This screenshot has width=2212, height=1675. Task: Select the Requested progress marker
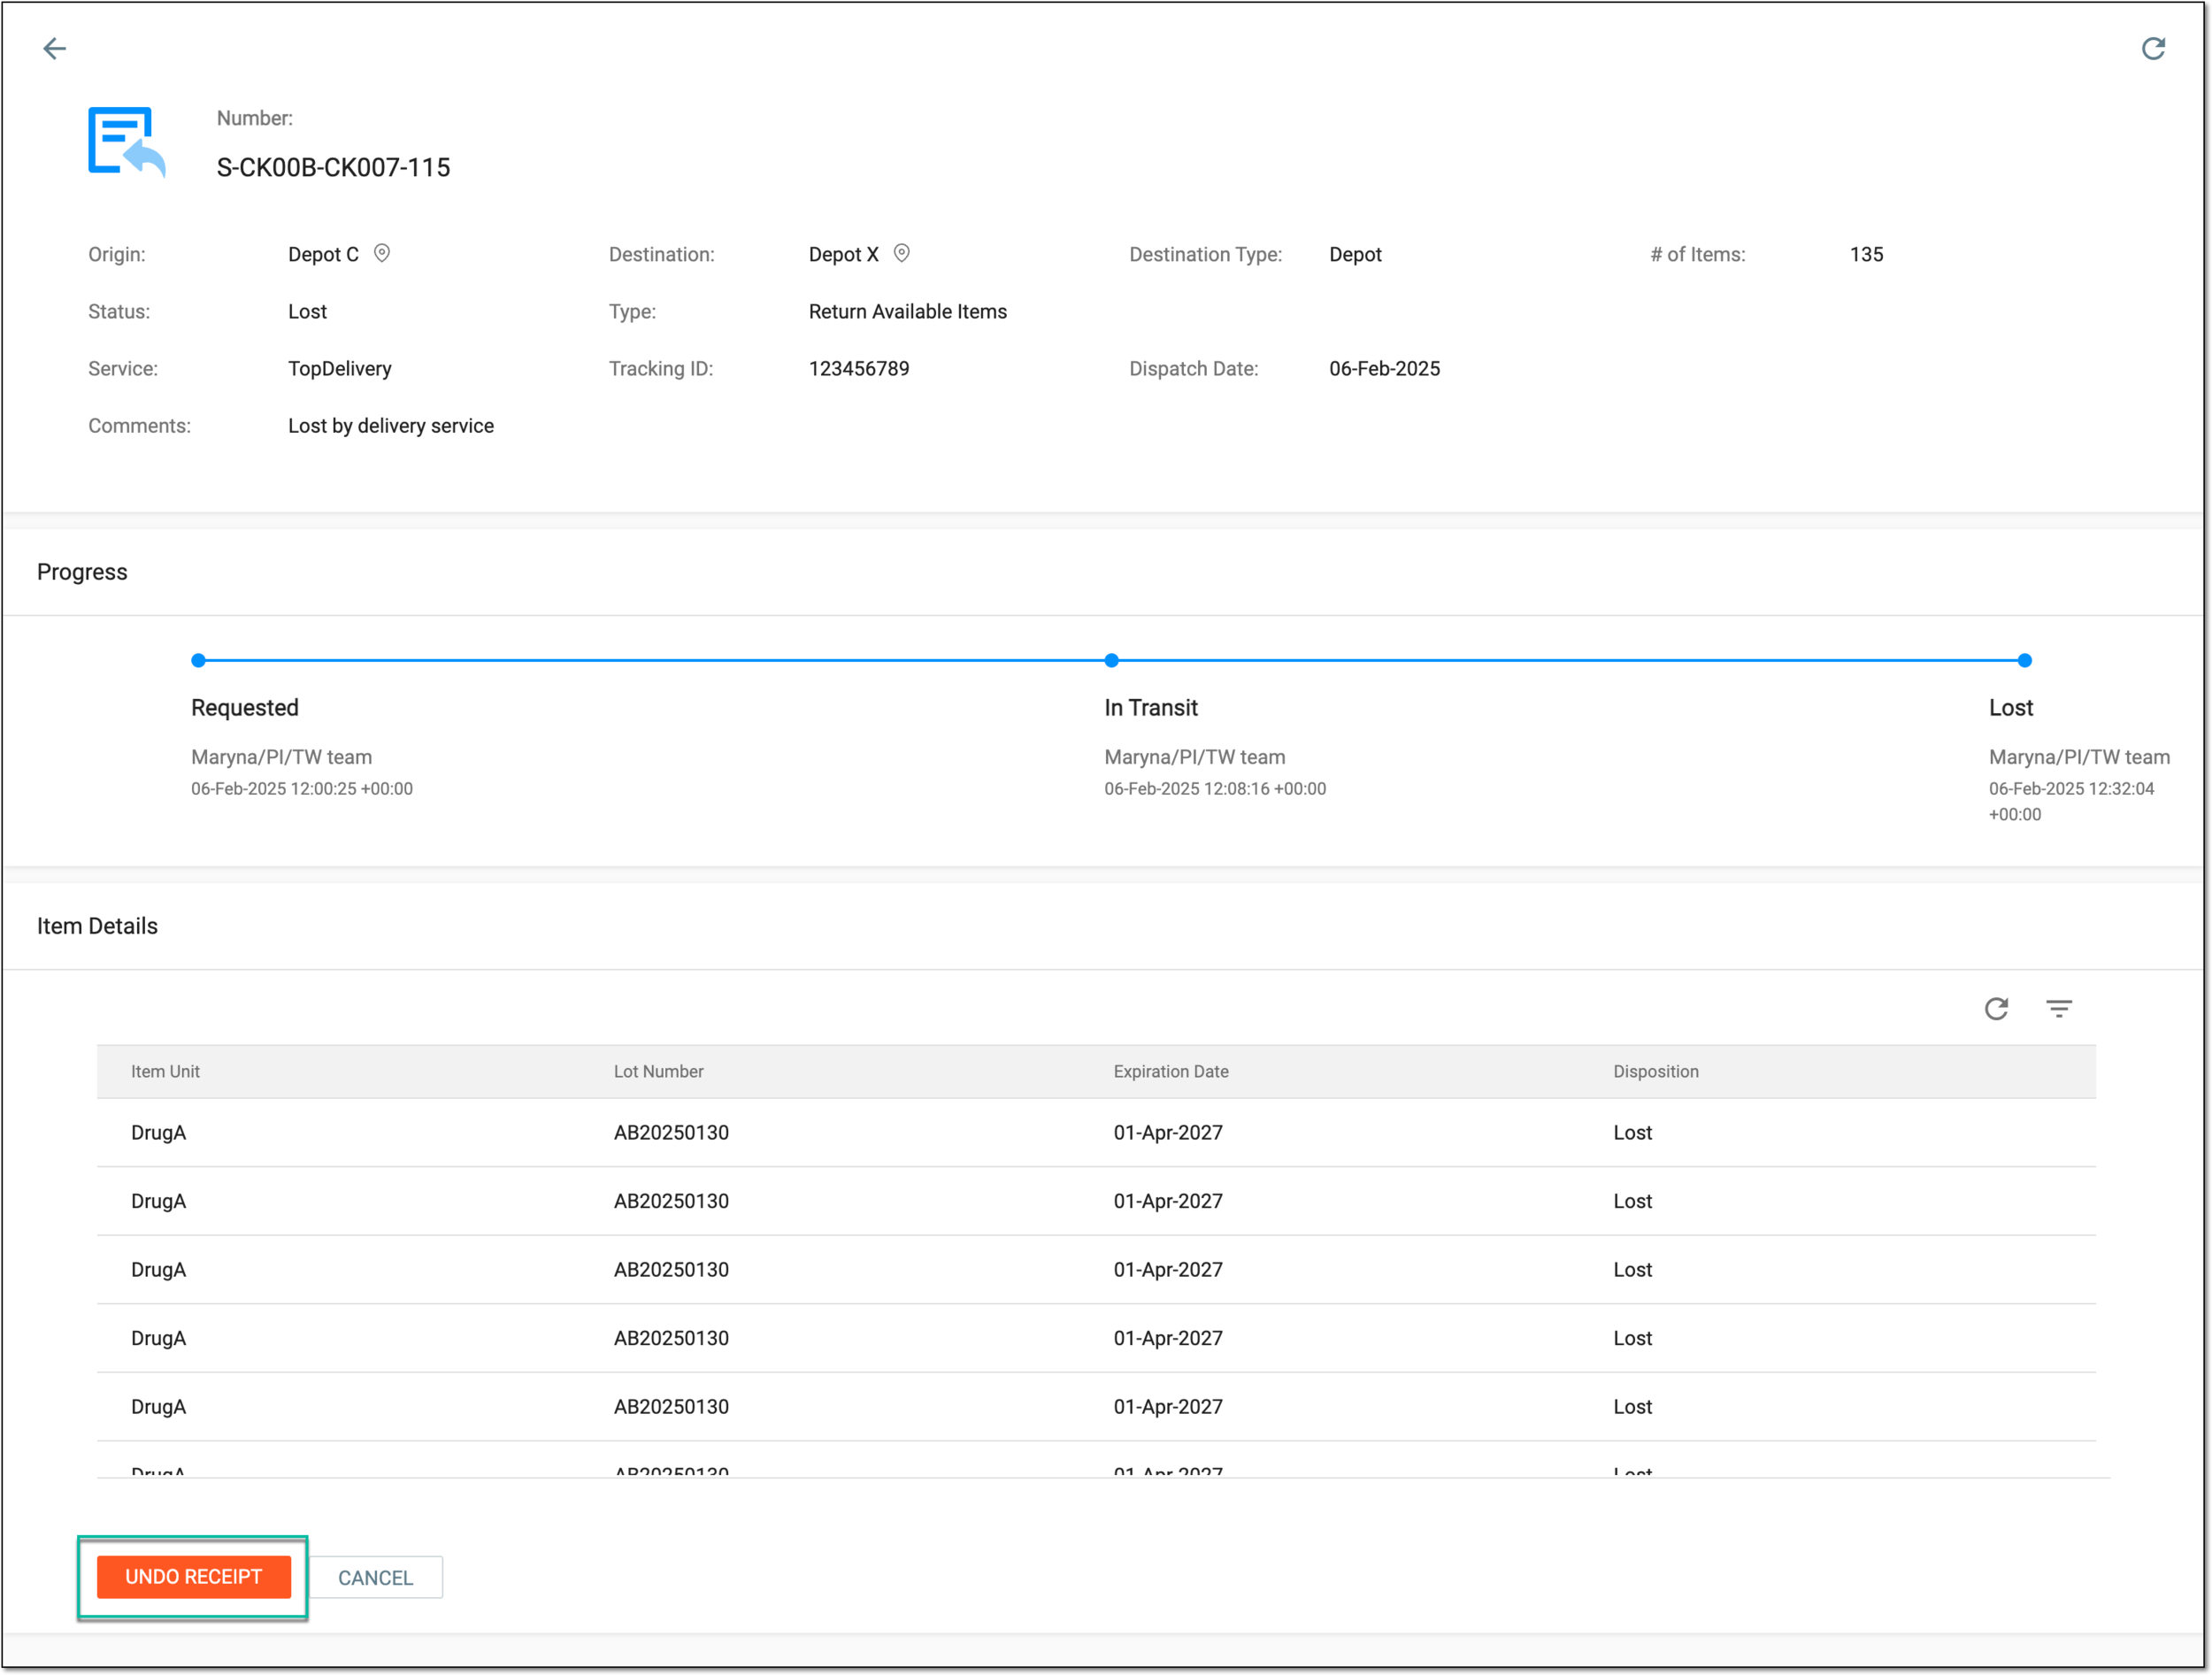[198, 660]
